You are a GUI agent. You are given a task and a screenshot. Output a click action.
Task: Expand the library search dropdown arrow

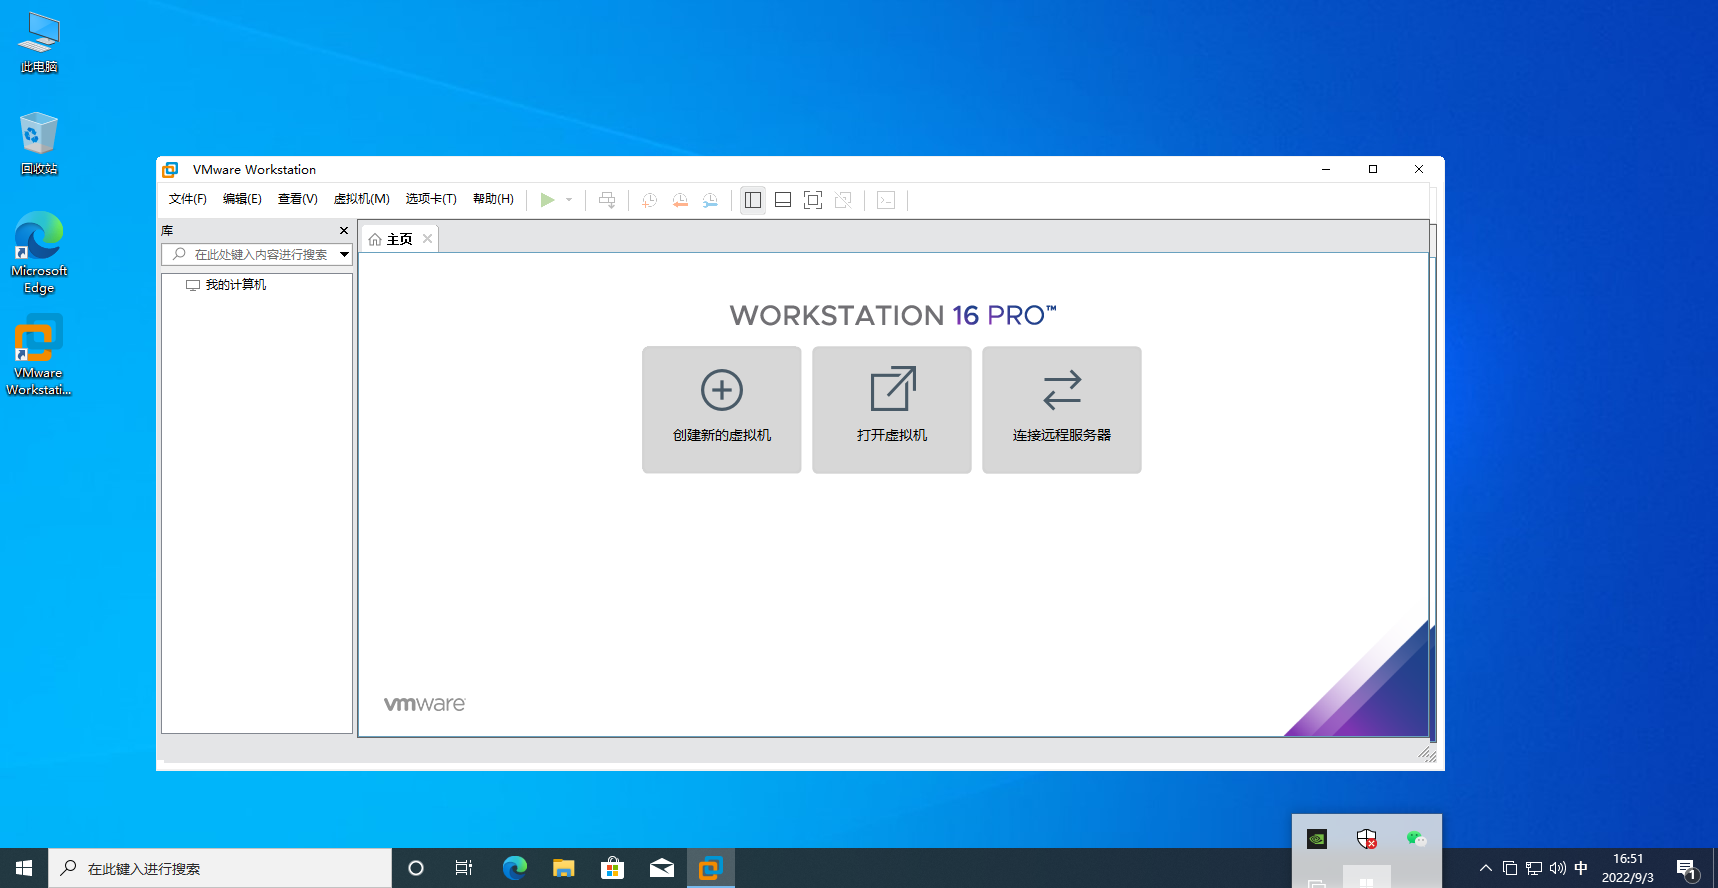[344, 255]
